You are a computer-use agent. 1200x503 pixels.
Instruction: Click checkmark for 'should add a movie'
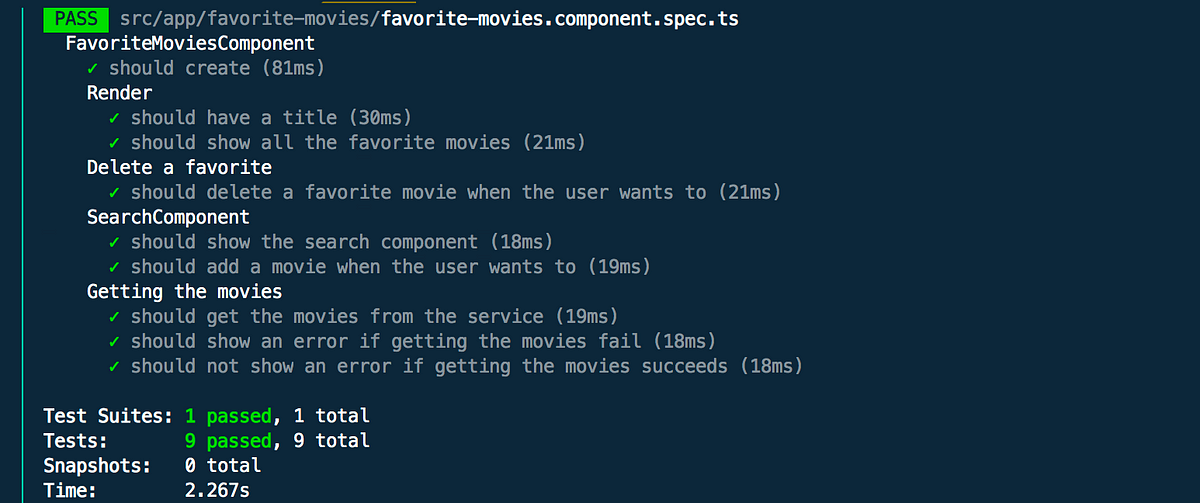pyautogui.click(x=115, y=267)
